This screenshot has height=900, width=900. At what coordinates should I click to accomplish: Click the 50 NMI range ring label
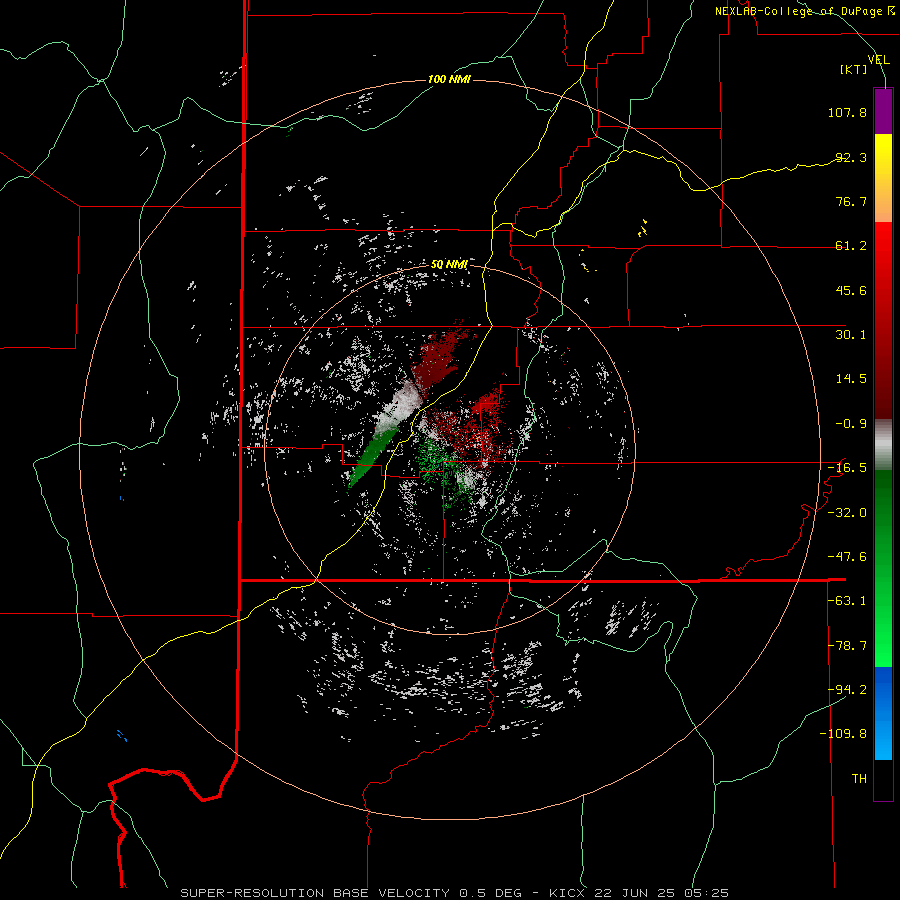(x=449, y=265)
